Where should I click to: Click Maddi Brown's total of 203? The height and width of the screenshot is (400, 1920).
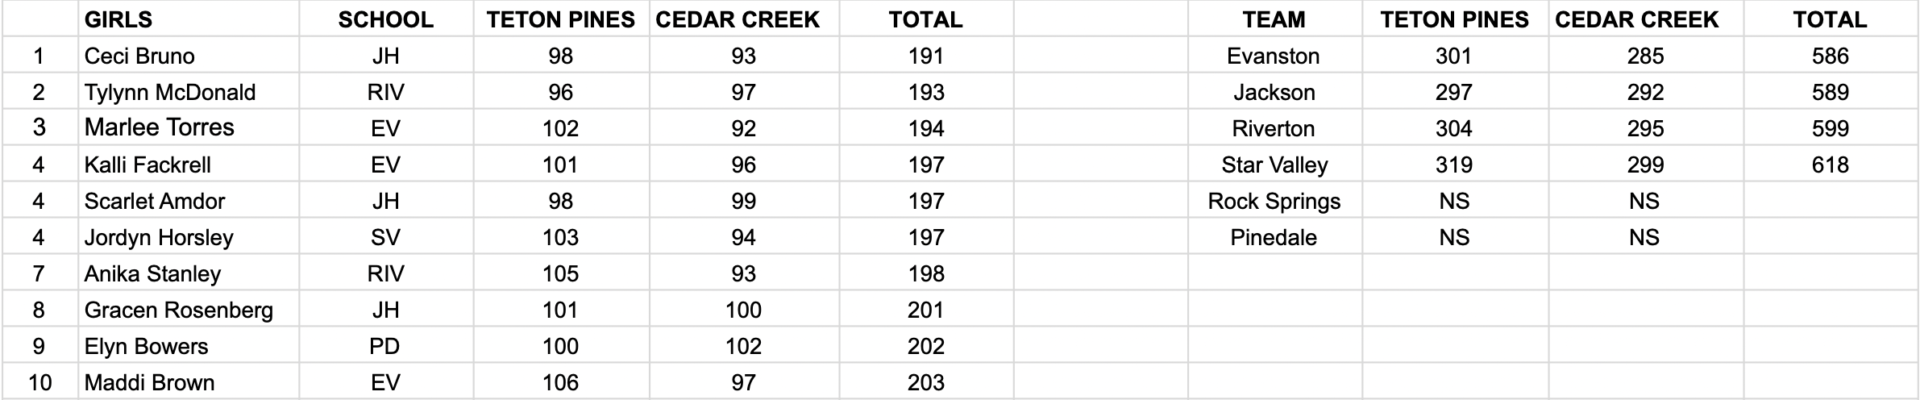pos(925,382)
